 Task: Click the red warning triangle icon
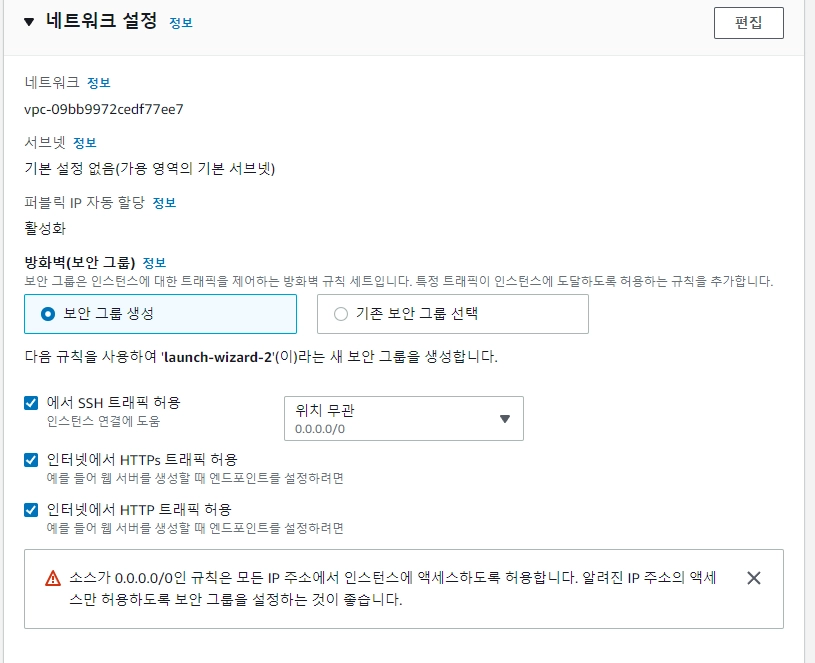(x=53, y=578)
